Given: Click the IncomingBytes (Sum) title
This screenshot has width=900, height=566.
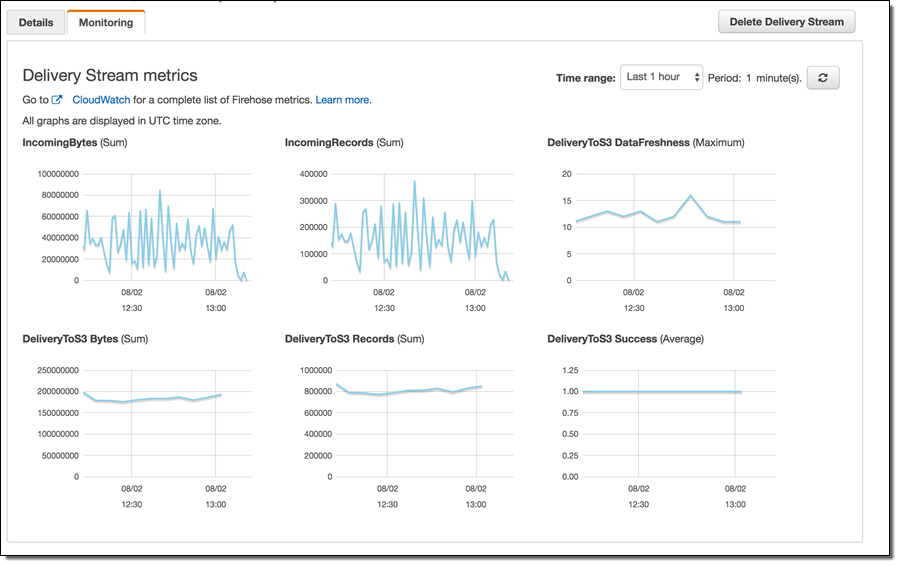Looking at the screenshot, I should pos(75,143).
